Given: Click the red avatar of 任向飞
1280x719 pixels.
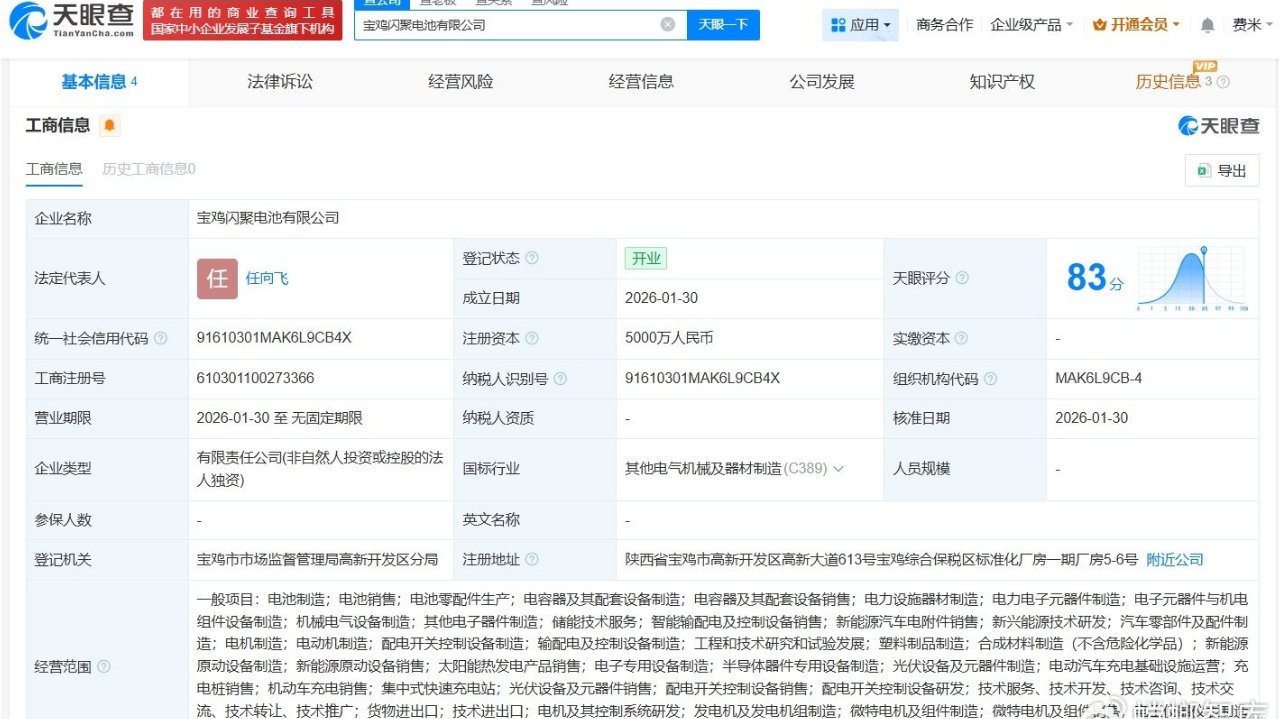Looking at the screenshot, I should coord(217,279).
